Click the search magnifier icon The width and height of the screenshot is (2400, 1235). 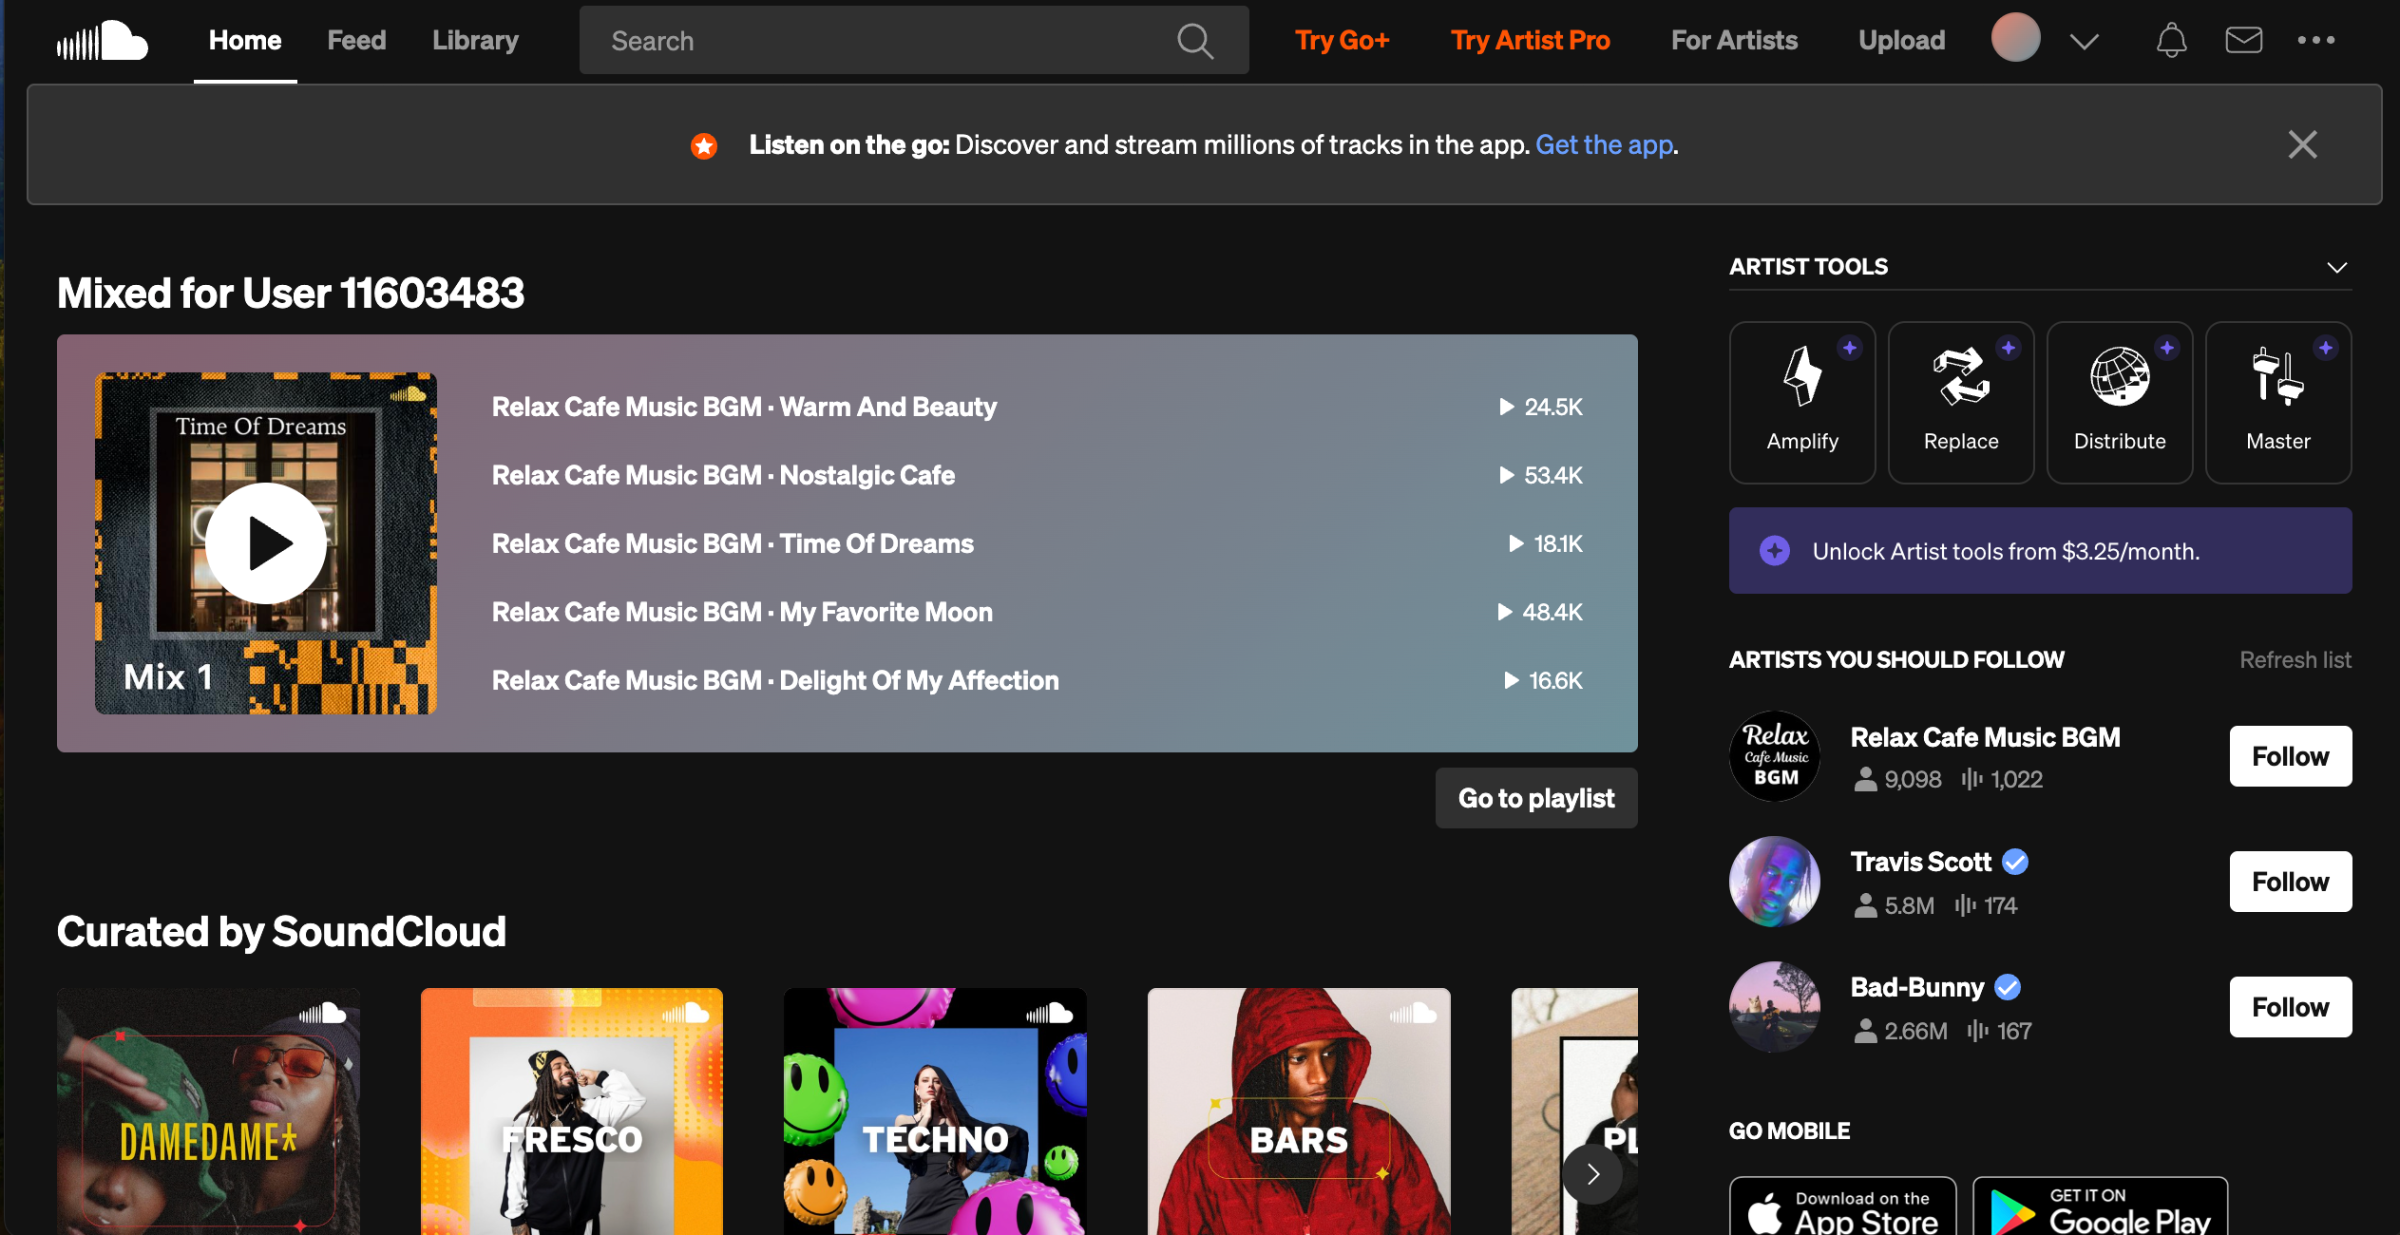1194,40
